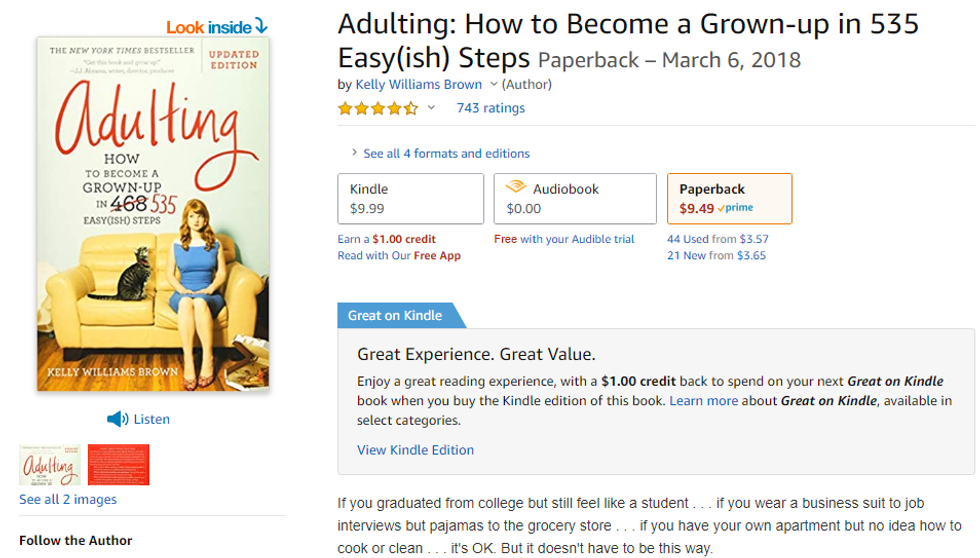Open 21 New from $3.65 offers

coord(716,256)
